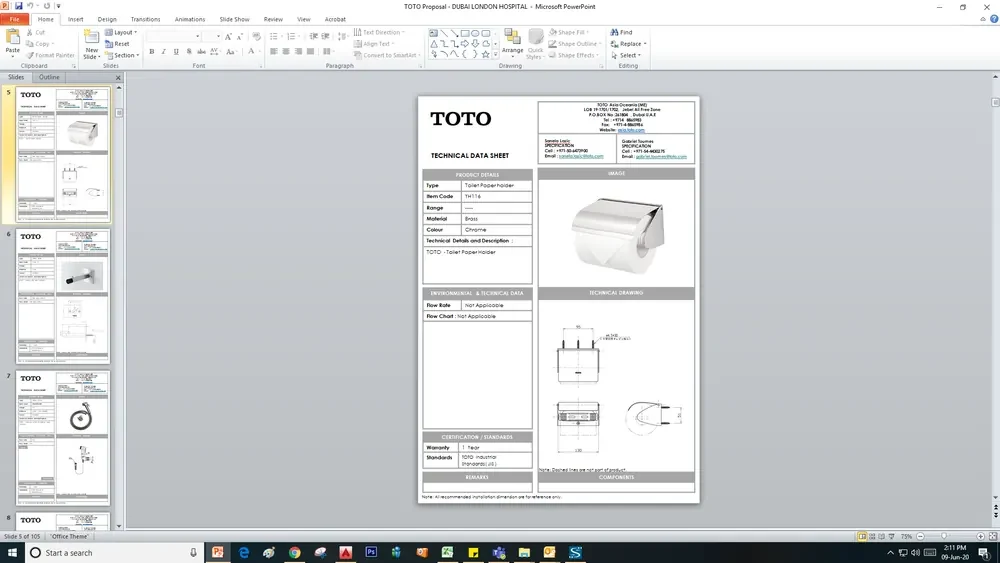Open the Section dropdown
The width and height of the screenshot is (1000, 563).
click(x=122, y=55)
